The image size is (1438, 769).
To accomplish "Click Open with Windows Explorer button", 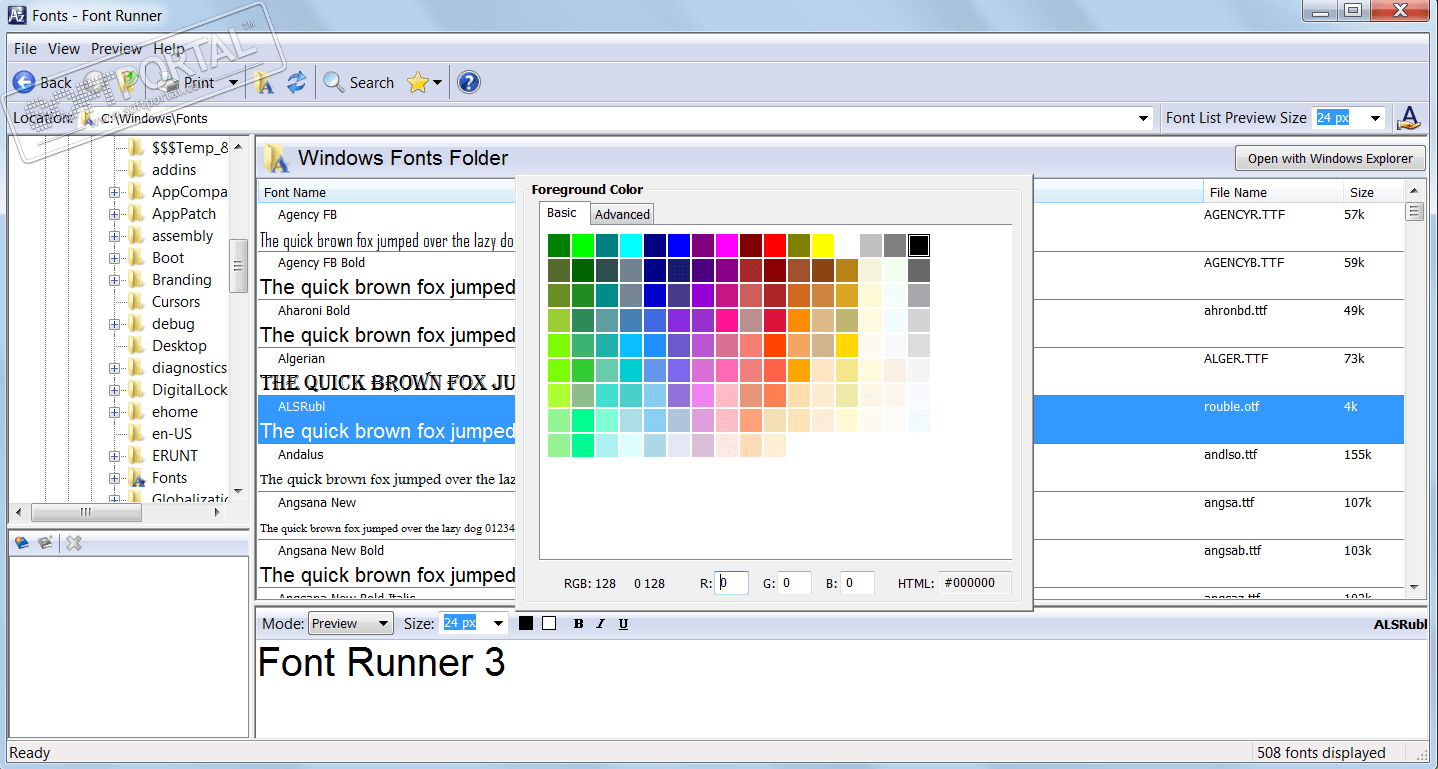I will pos(1330,158).
